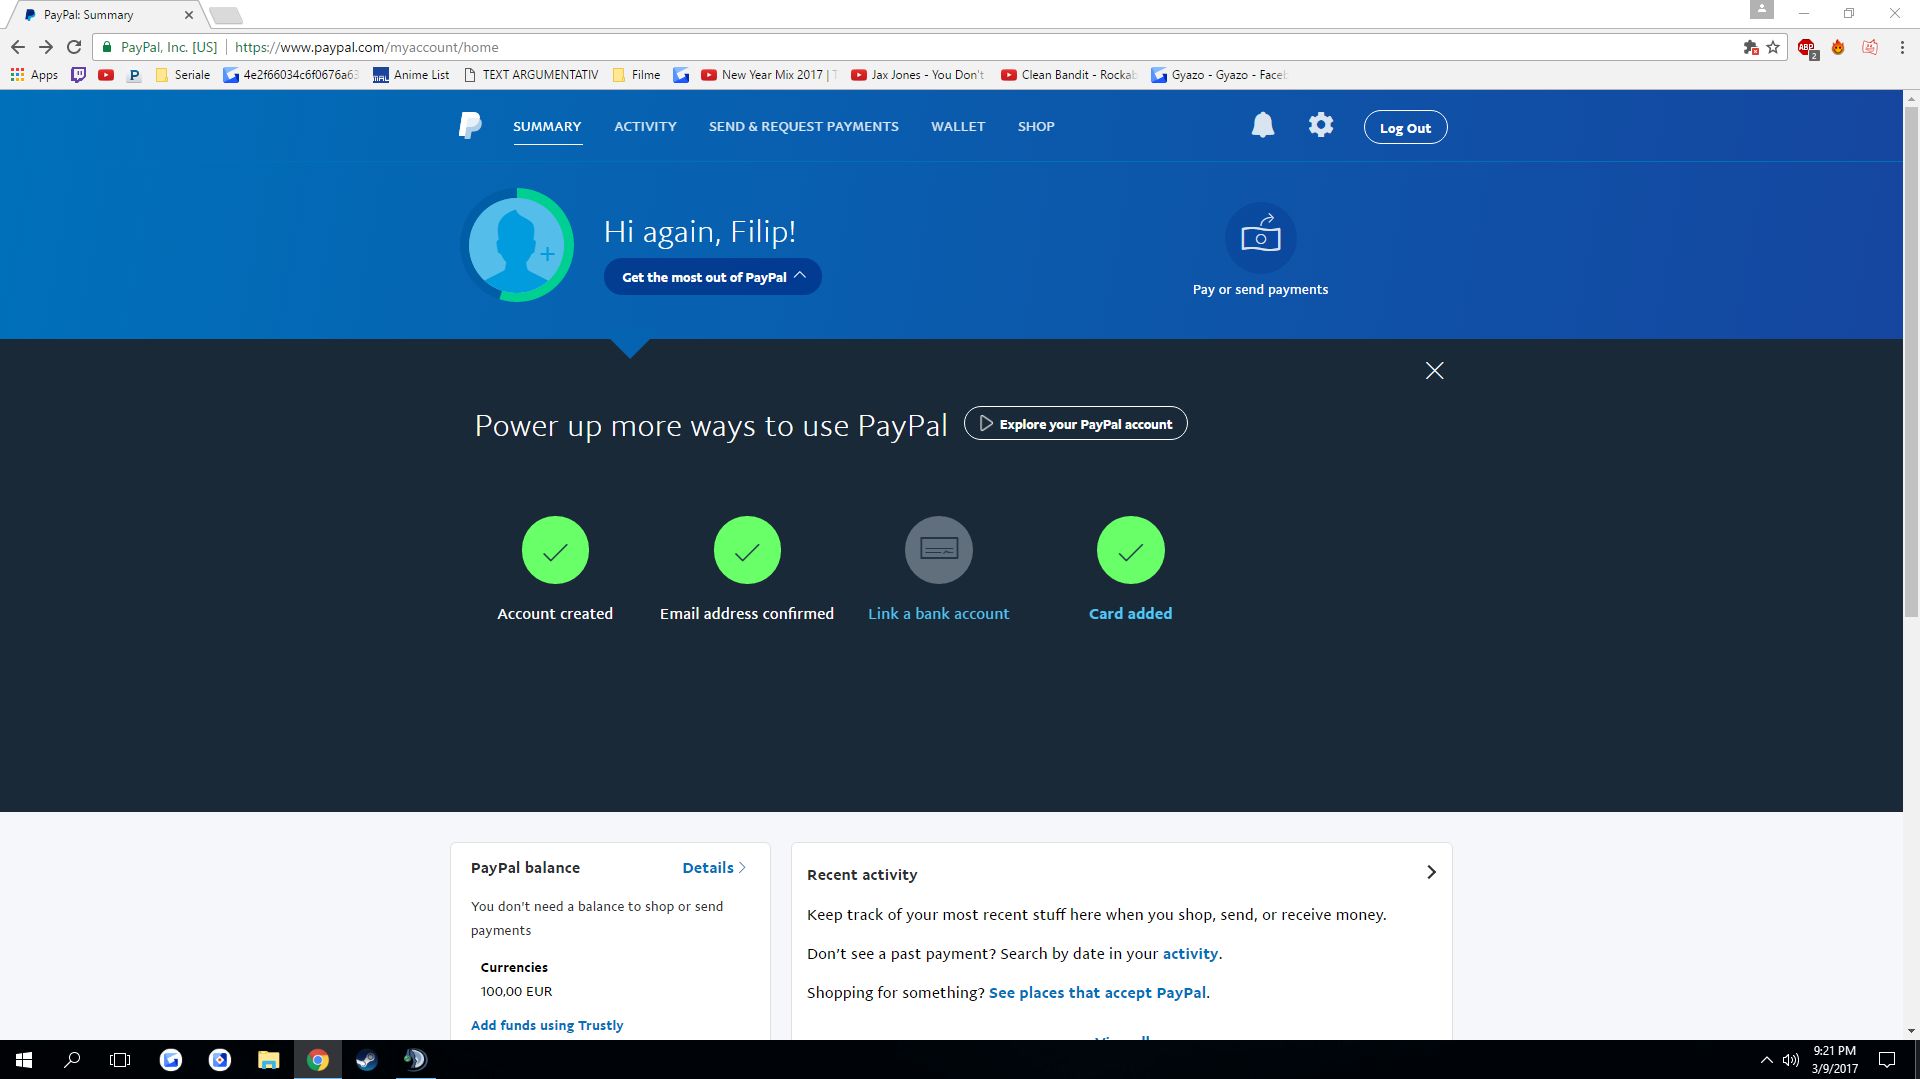Open the Apps bookmark shortcut

[x=34, y=75]
